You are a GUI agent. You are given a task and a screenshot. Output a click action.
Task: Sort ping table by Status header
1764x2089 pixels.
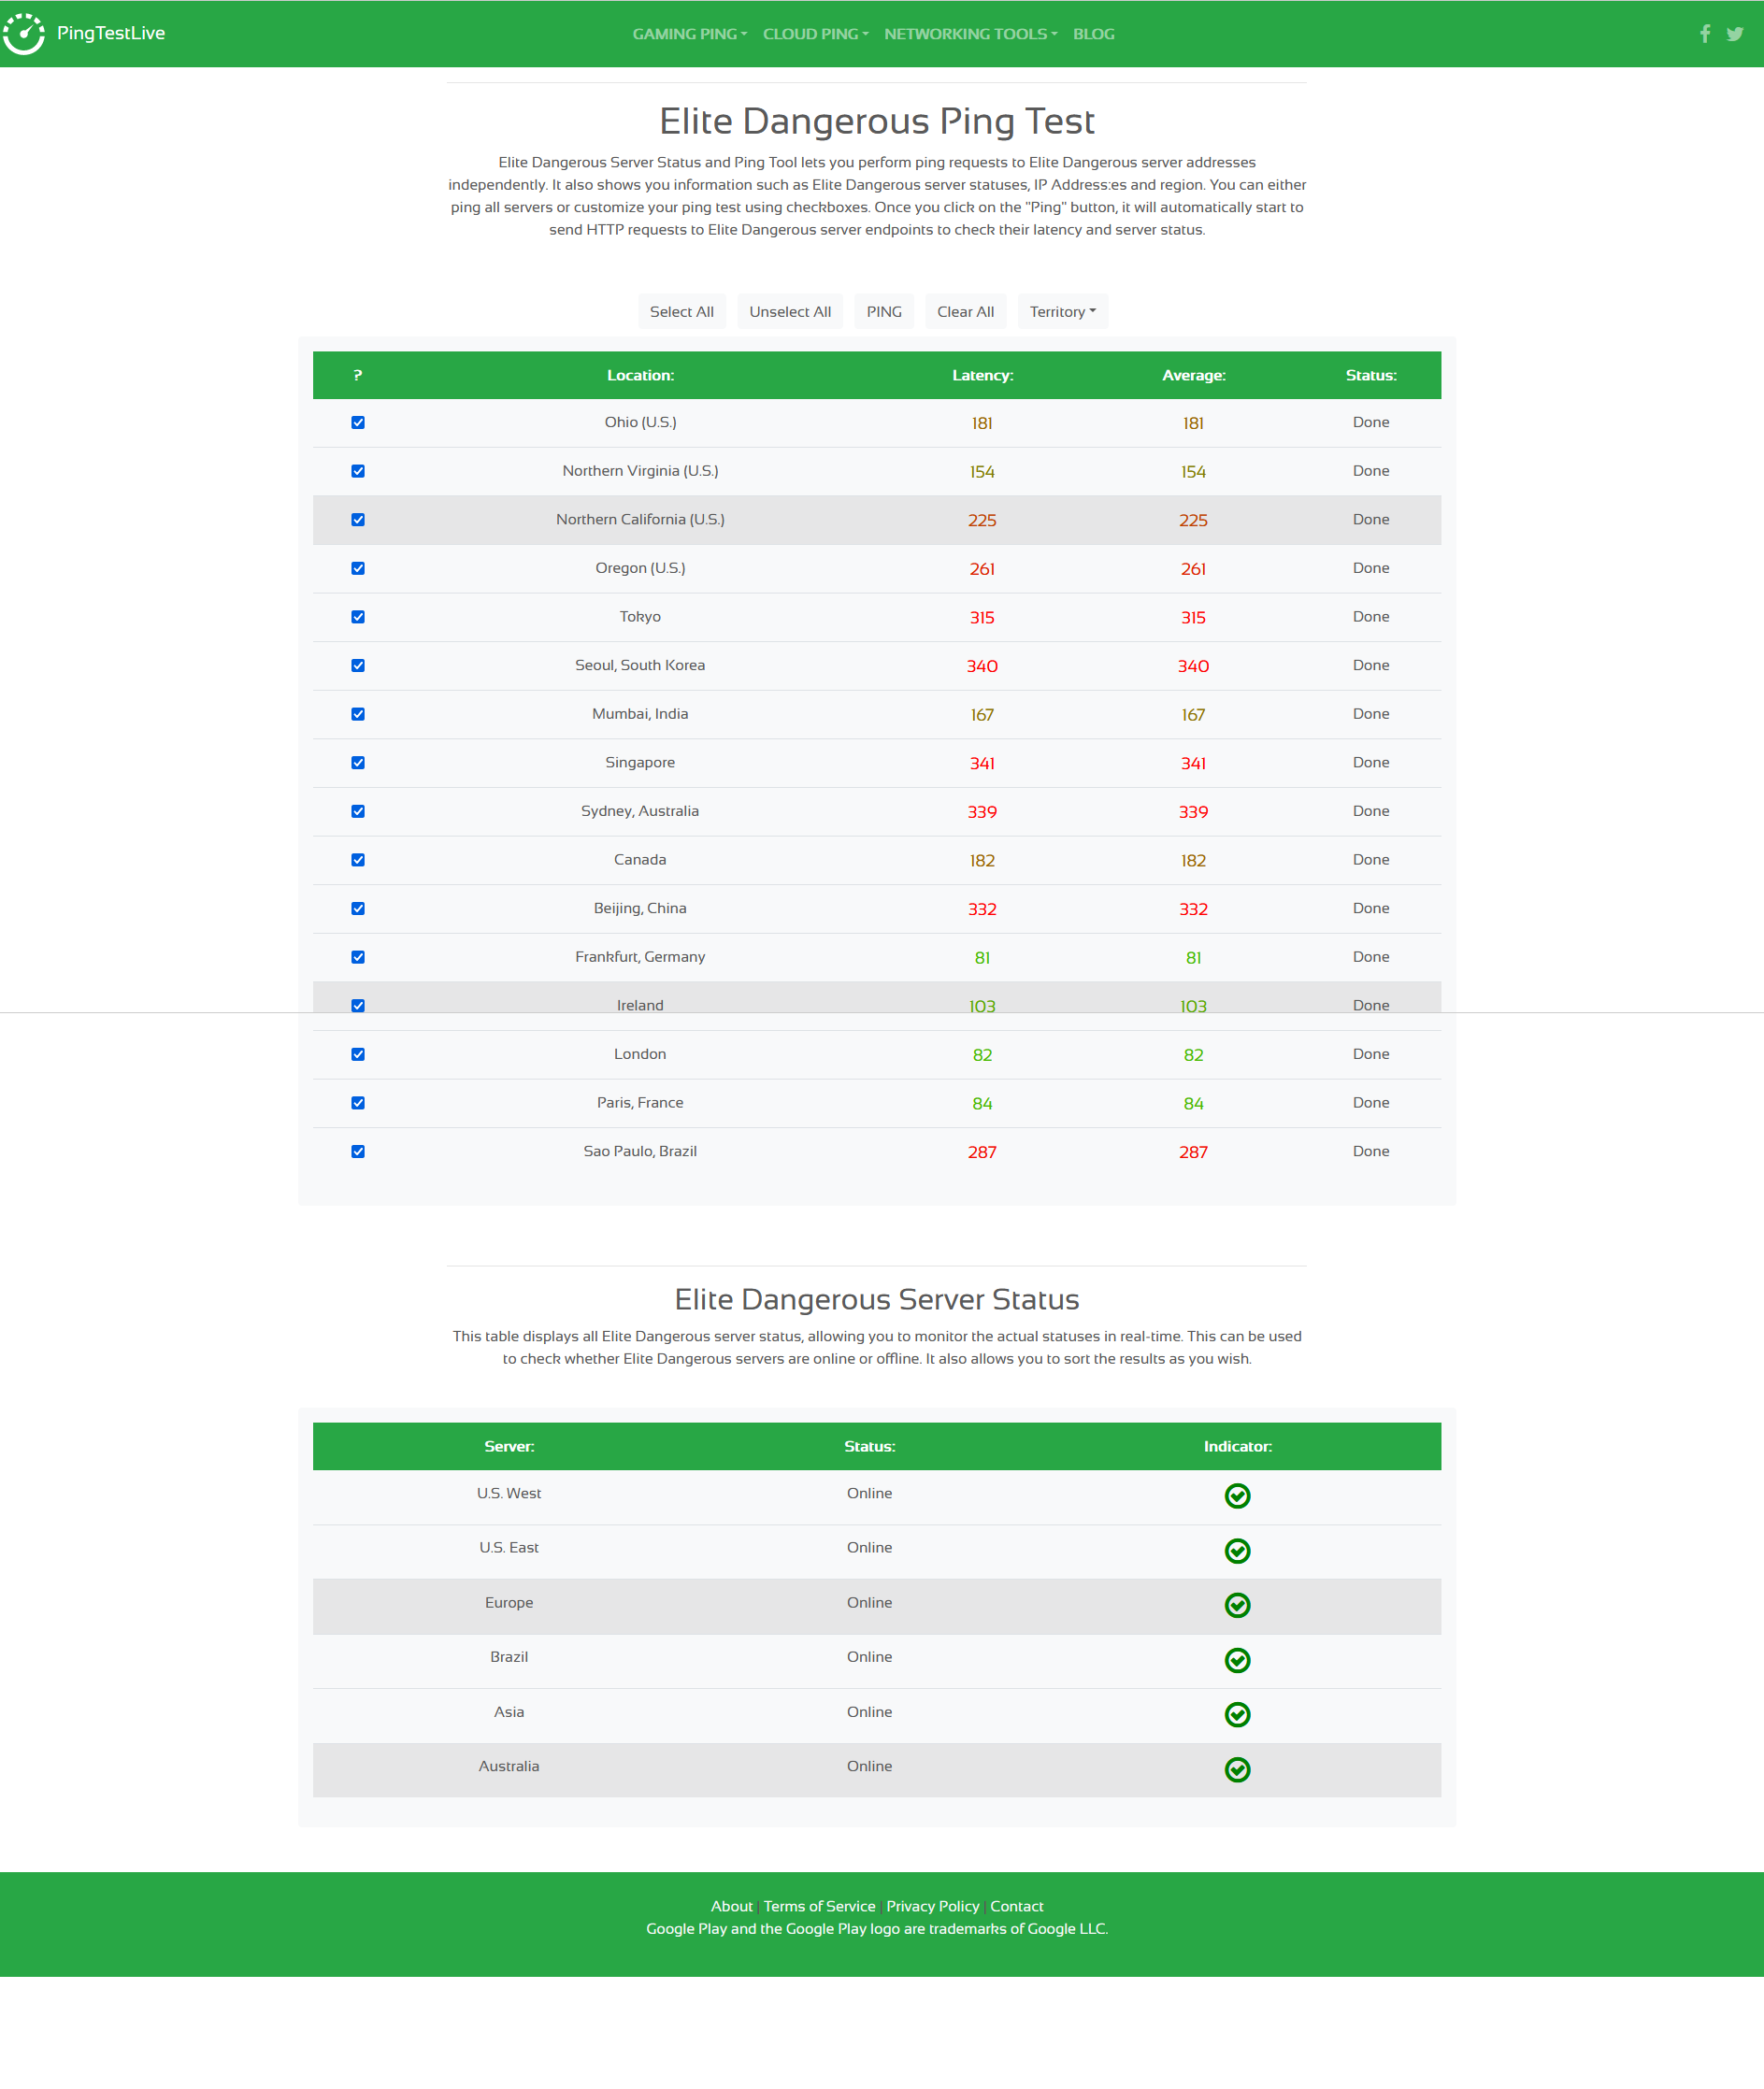(1370, 375)
